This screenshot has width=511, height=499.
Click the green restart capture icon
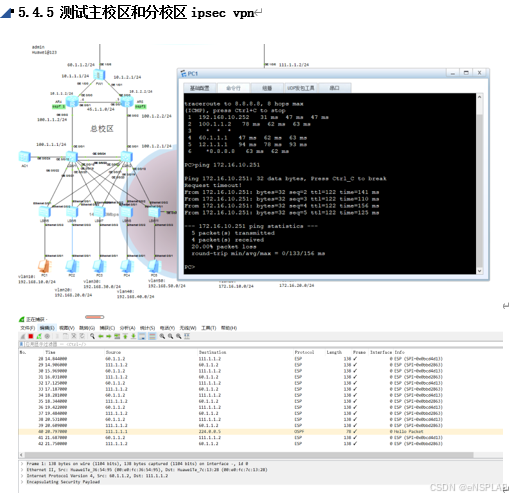pos(39,336)
